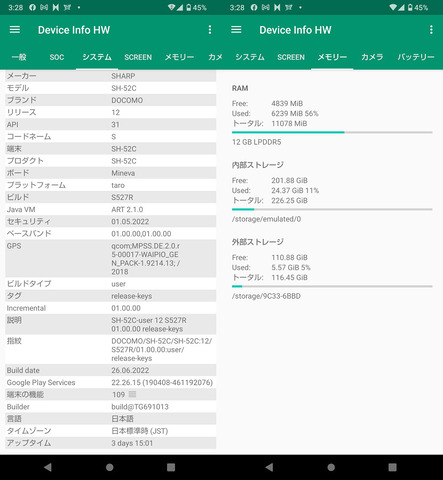443x480 pixels.
Task: Open the カメラ tab on right screen
Action: 372,57
